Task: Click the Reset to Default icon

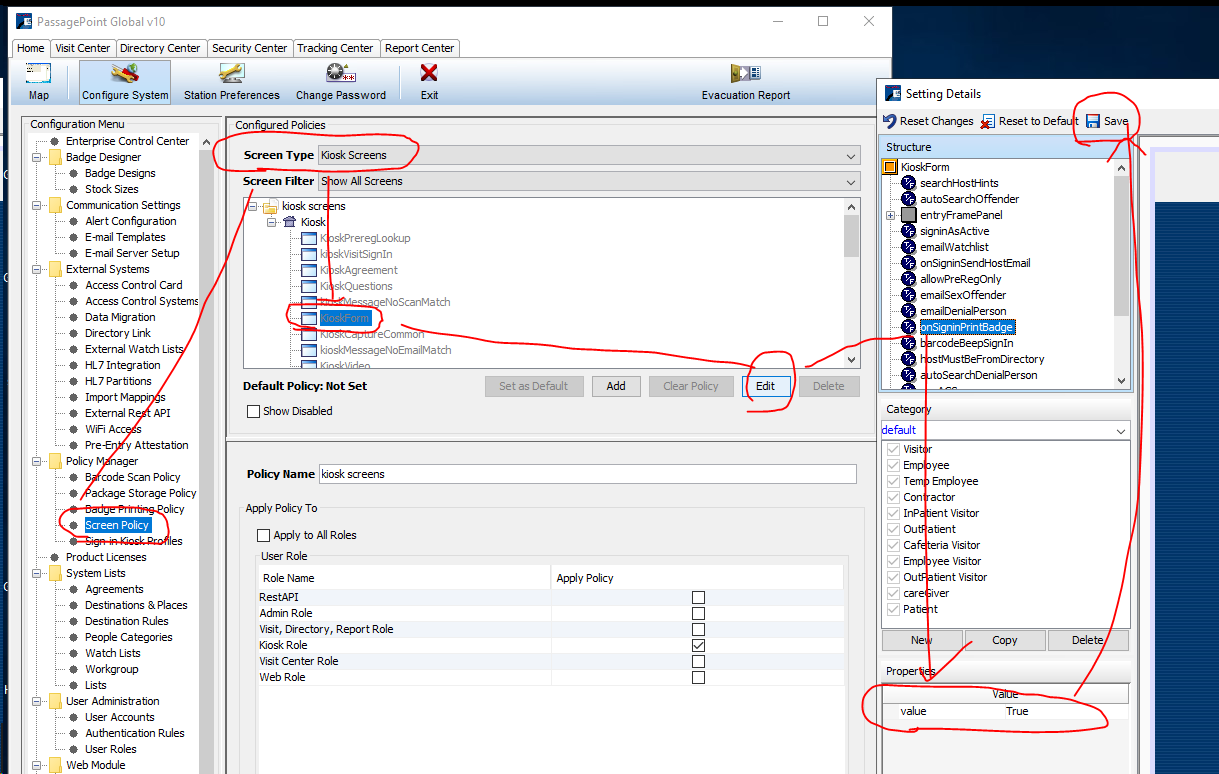Action: pyautogui.click(x=988, y=121)
